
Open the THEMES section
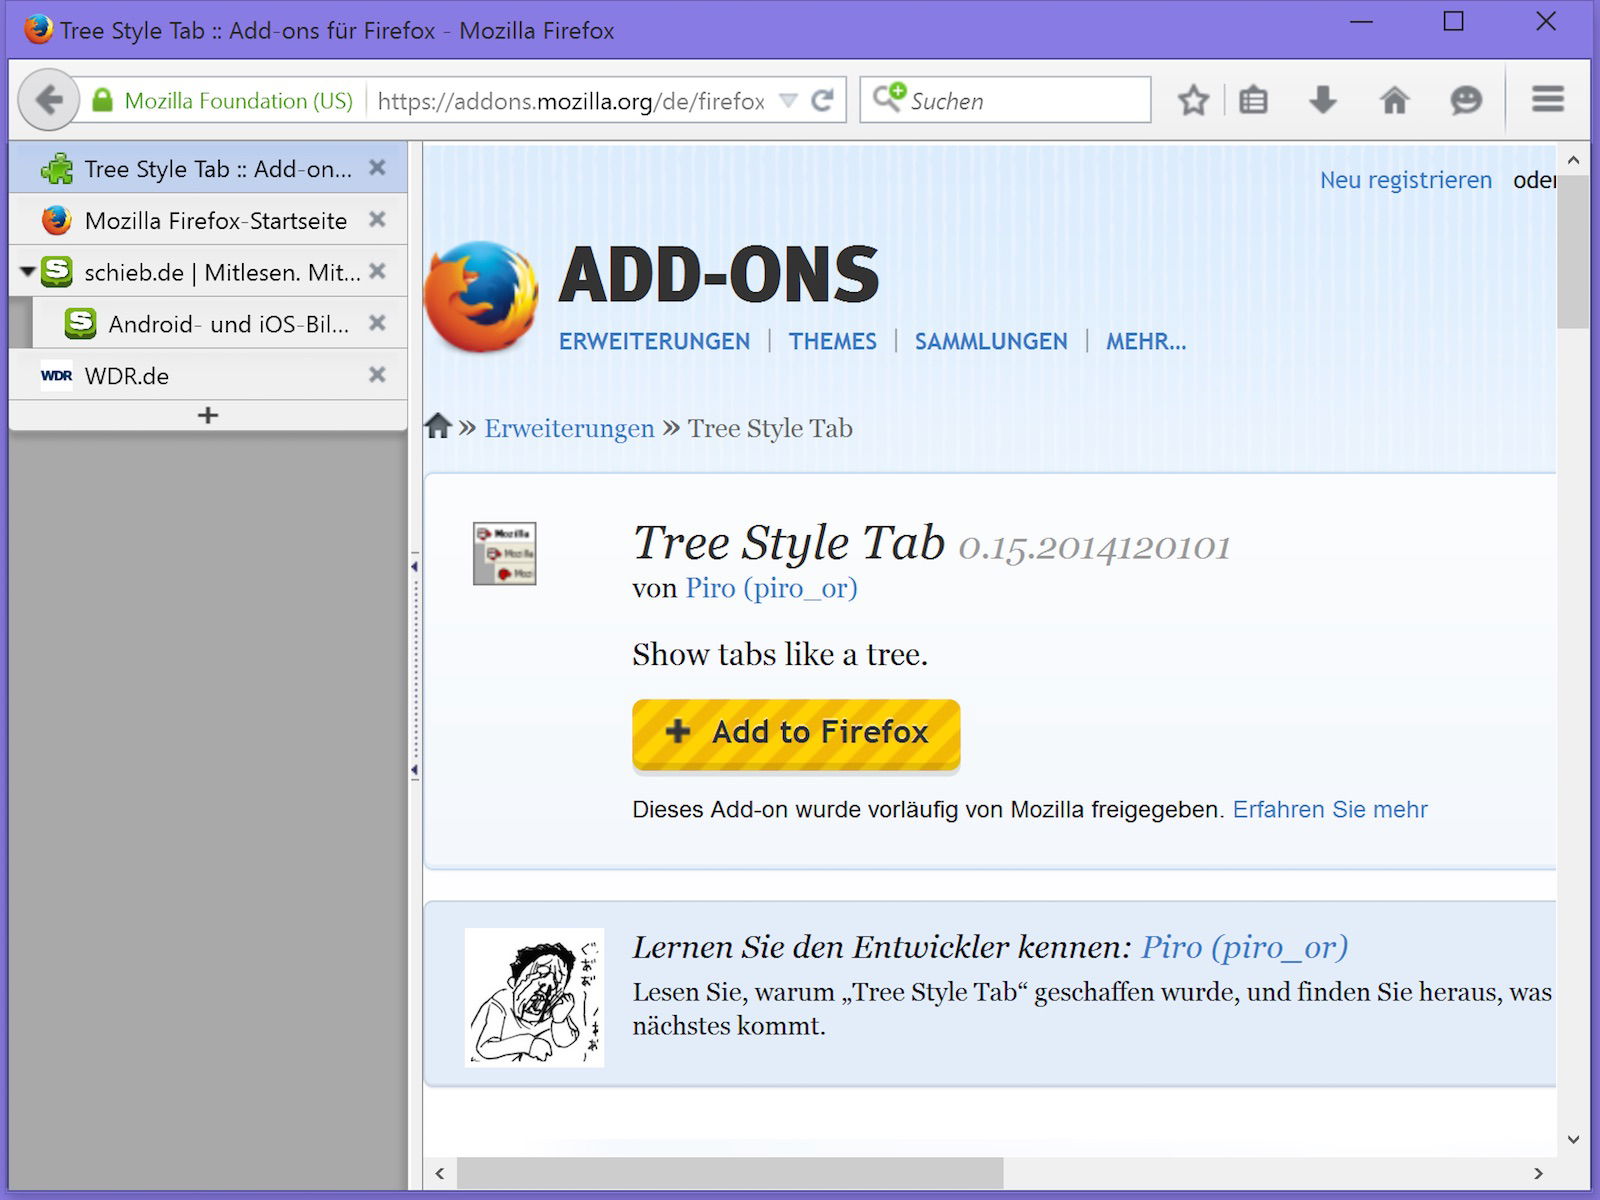tap(832, 342)
